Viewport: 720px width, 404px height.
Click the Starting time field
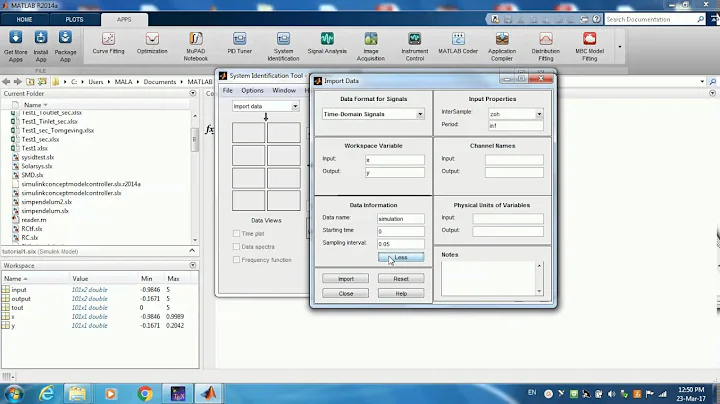point(400,231)
